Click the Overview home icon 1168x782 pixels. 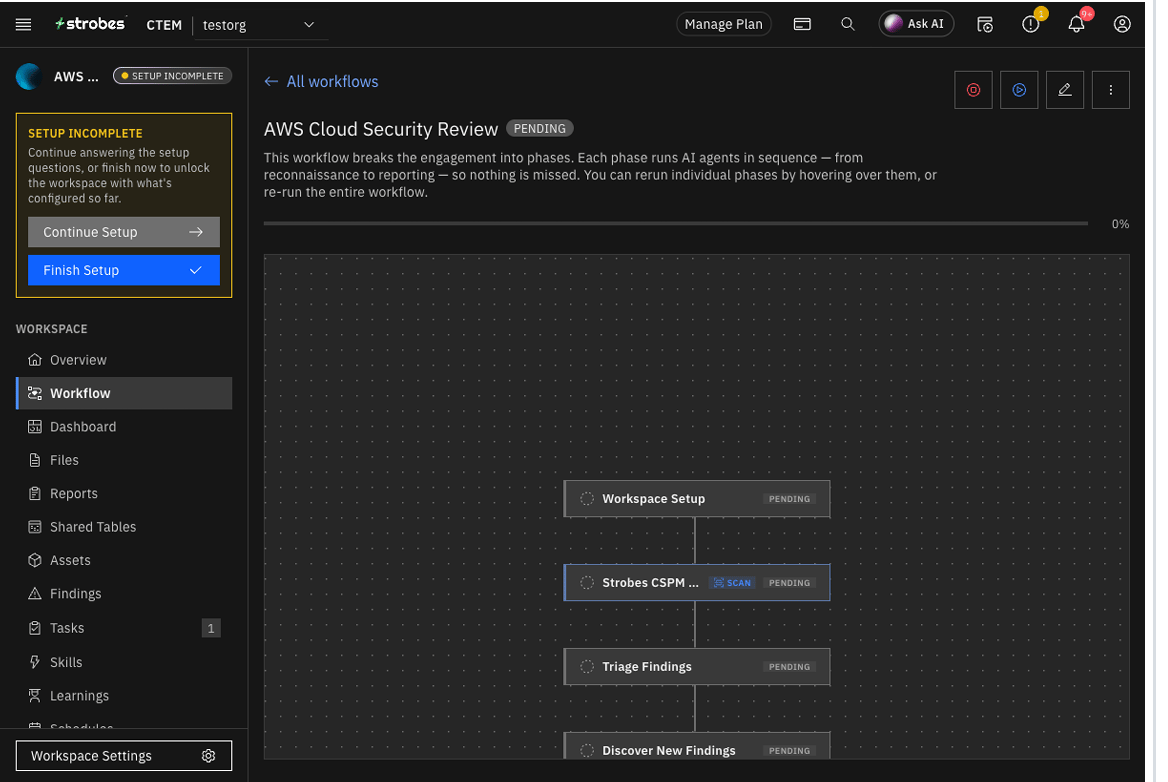click(34, 360)
